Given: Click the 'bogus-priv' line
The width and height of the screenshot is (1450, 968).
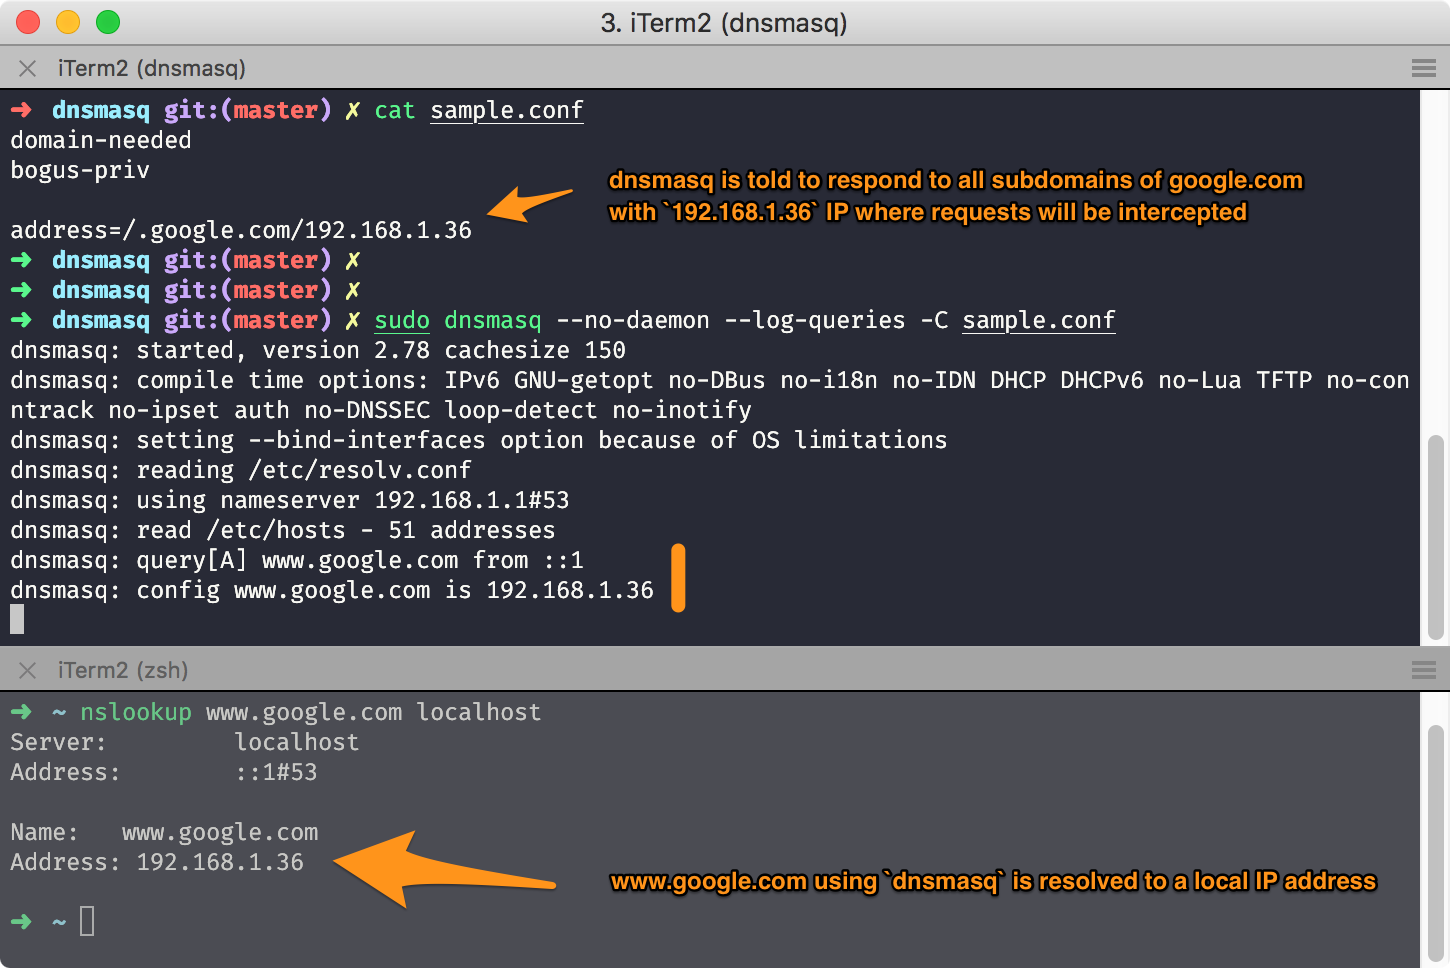Looking at the screenshot, I should coord(80,170).
